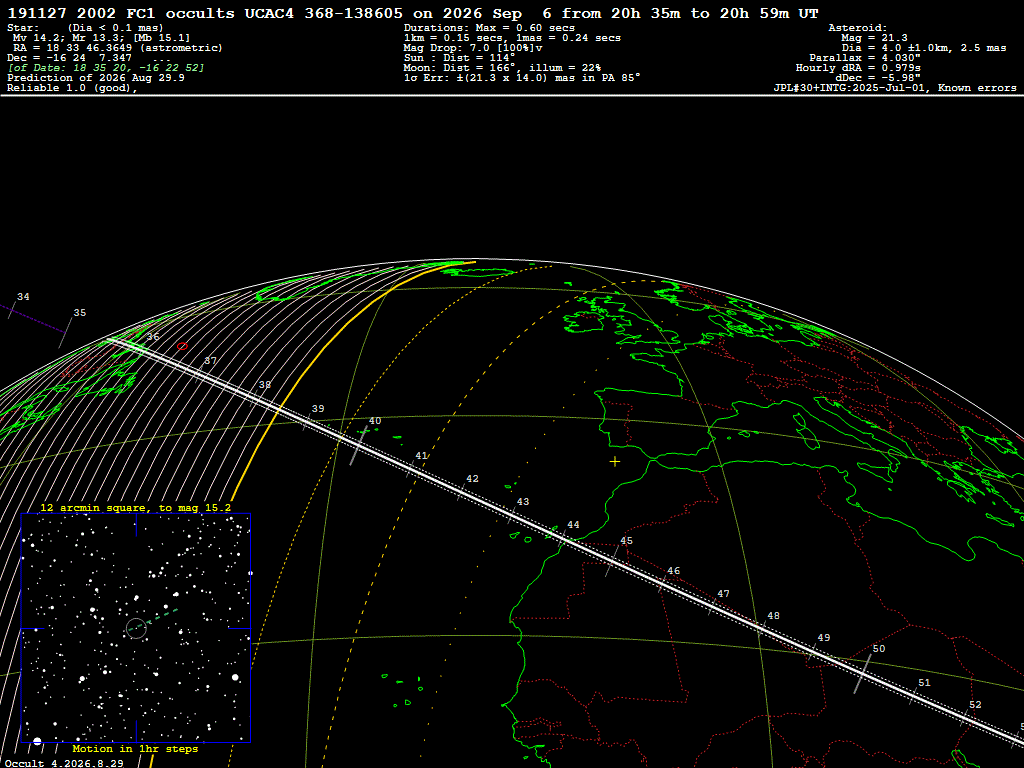Click the 1σ Err uncertainty line

point(522,78)
